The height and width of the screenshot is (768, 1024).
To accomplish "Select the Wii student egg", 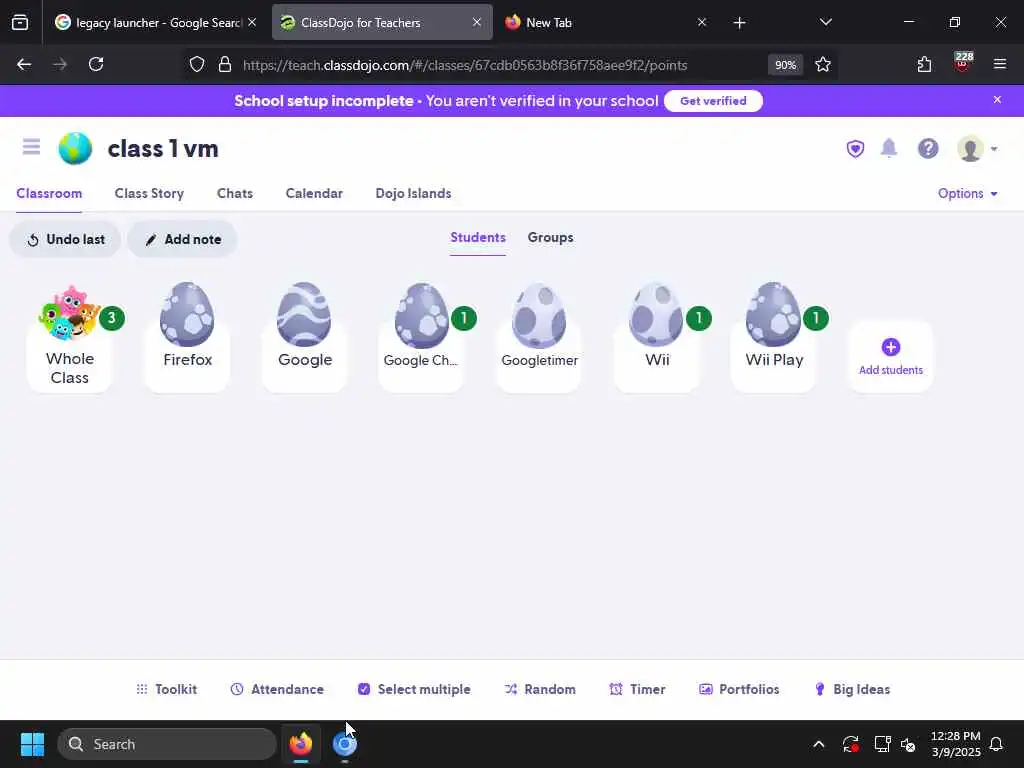I will 656,338.
